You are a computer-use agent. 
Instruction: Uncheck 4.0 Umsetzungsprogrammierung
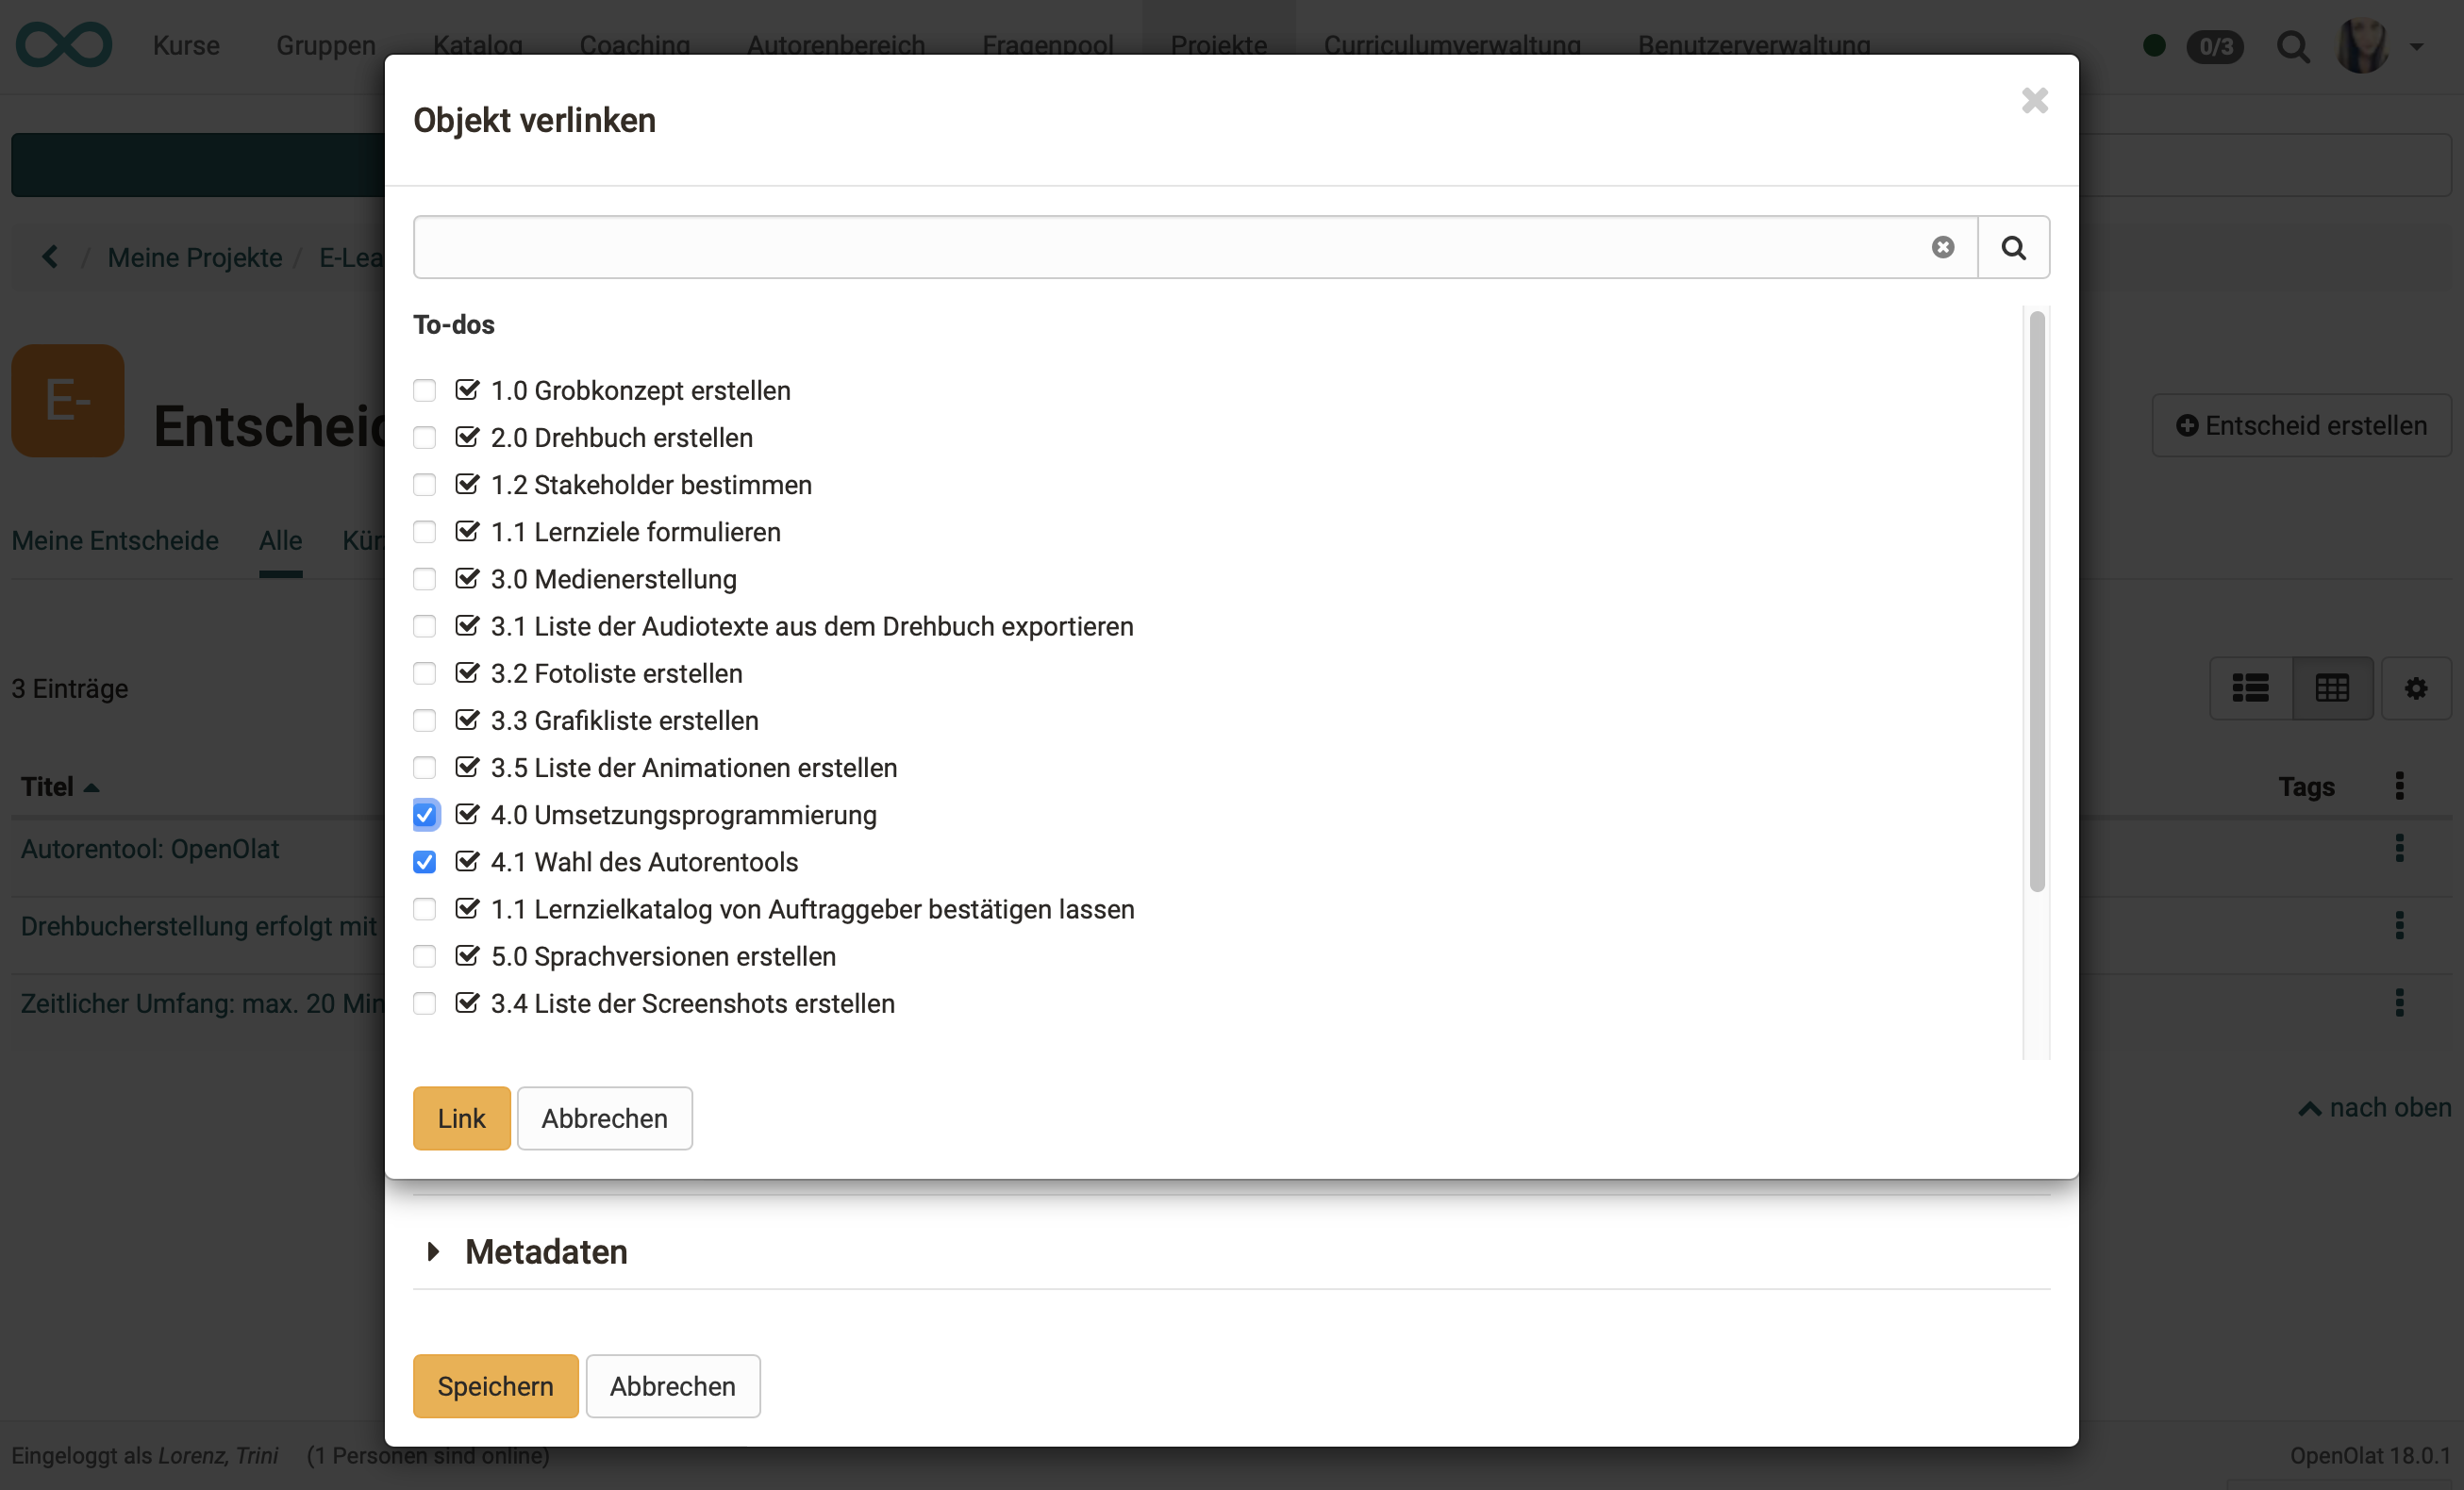425,815
